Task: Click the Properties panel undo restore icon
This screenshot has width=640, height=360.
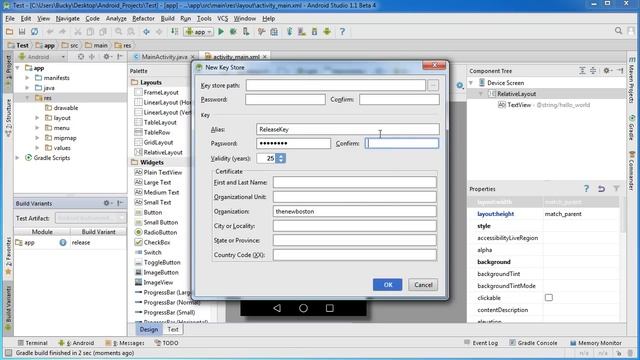Action: click(601, 188)
